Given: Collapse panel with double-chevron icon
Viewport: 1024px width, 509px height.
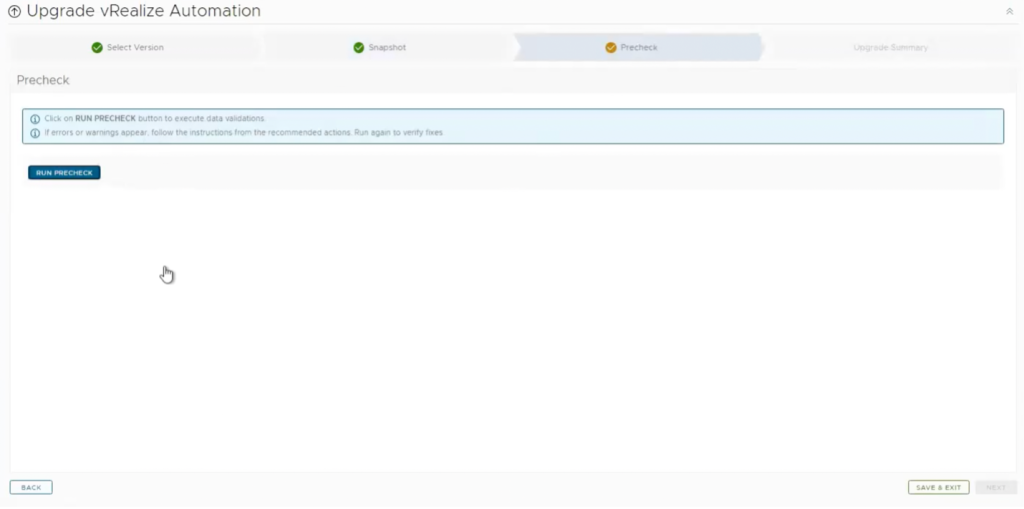Looking at the screenshot, I should (1009, 12).
